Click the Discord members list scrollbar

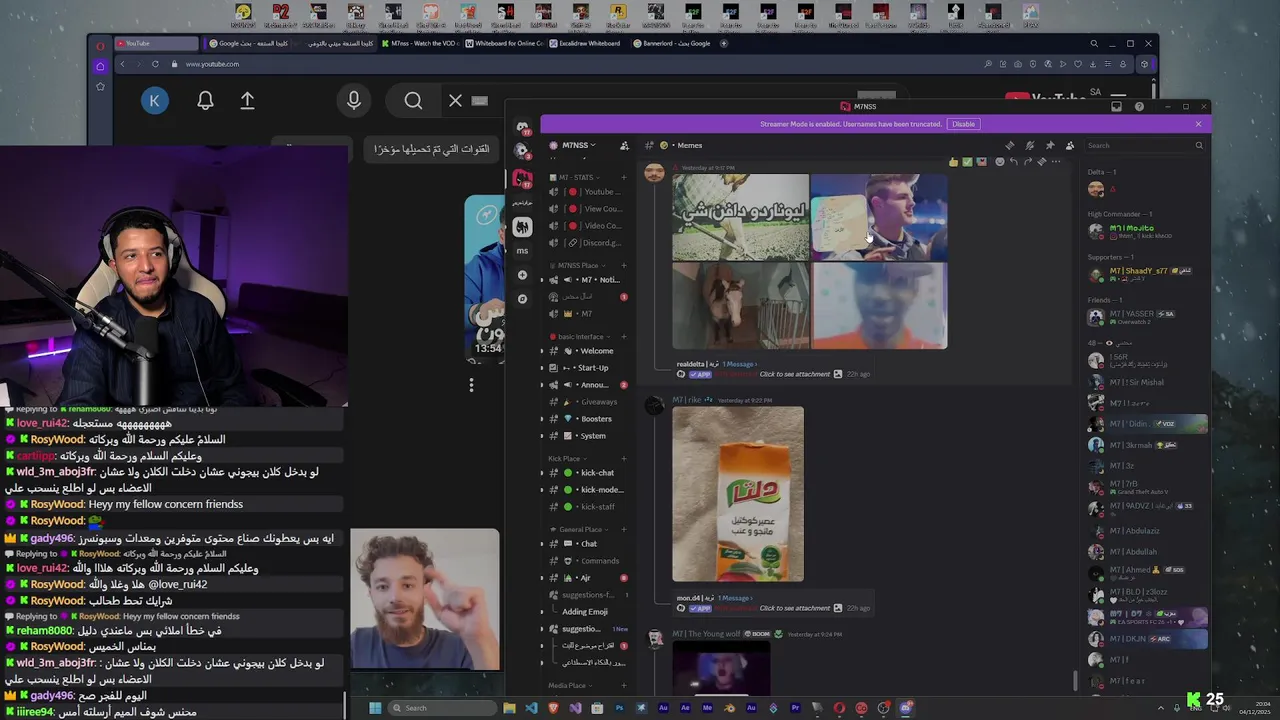[1076, 680]
